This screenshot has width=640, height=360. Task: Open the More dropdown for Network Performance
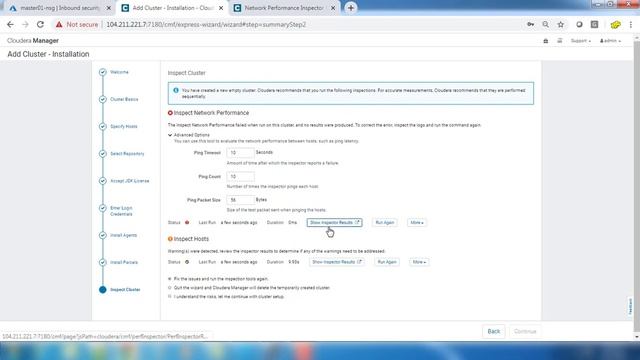click(417, 222)
